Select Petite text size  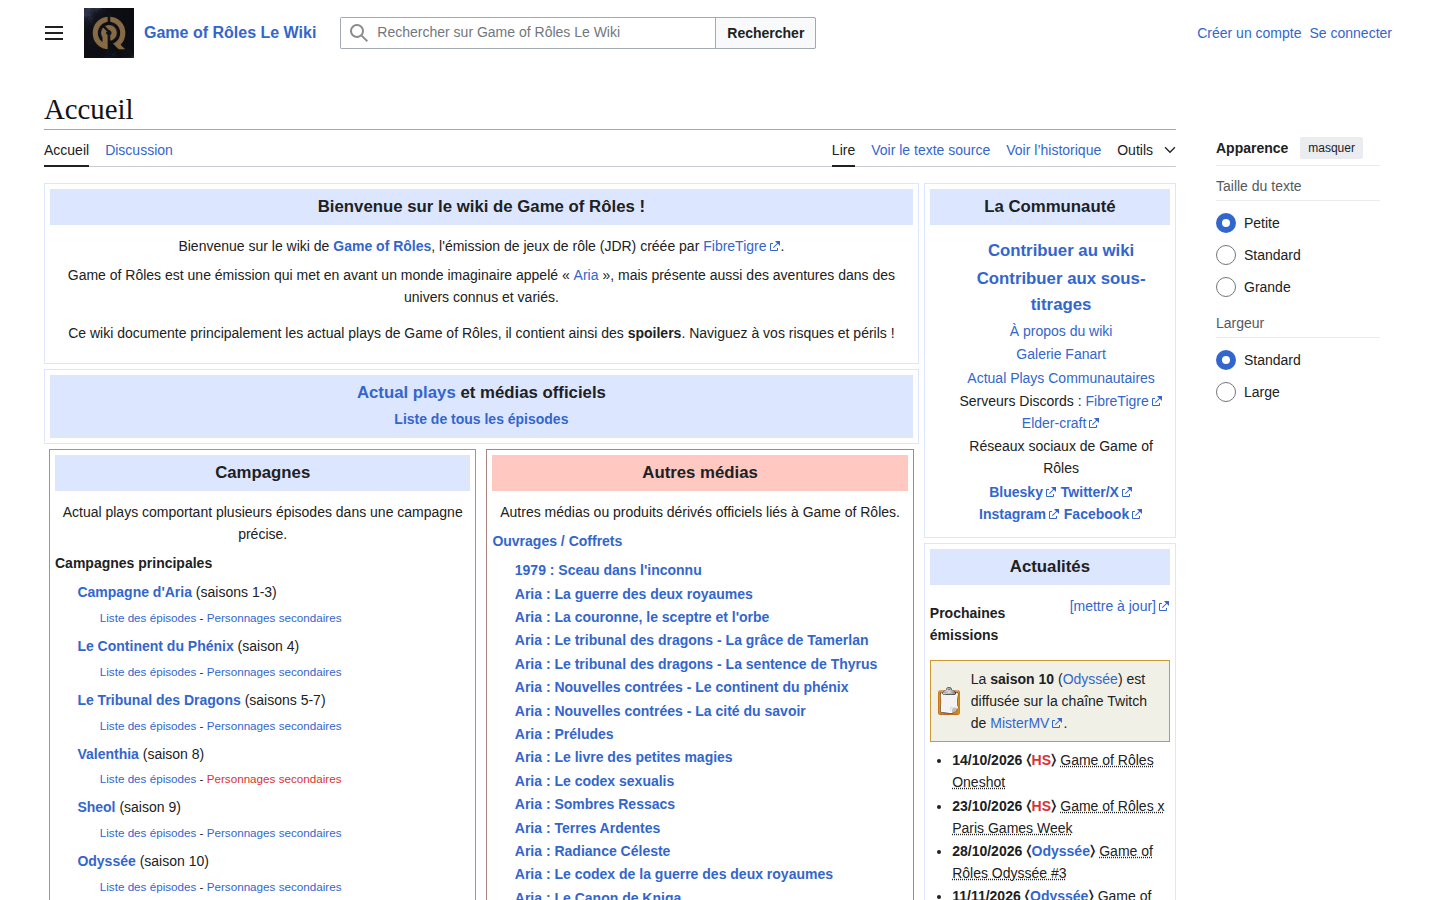pyautogui.click(x=1226, y=223)
